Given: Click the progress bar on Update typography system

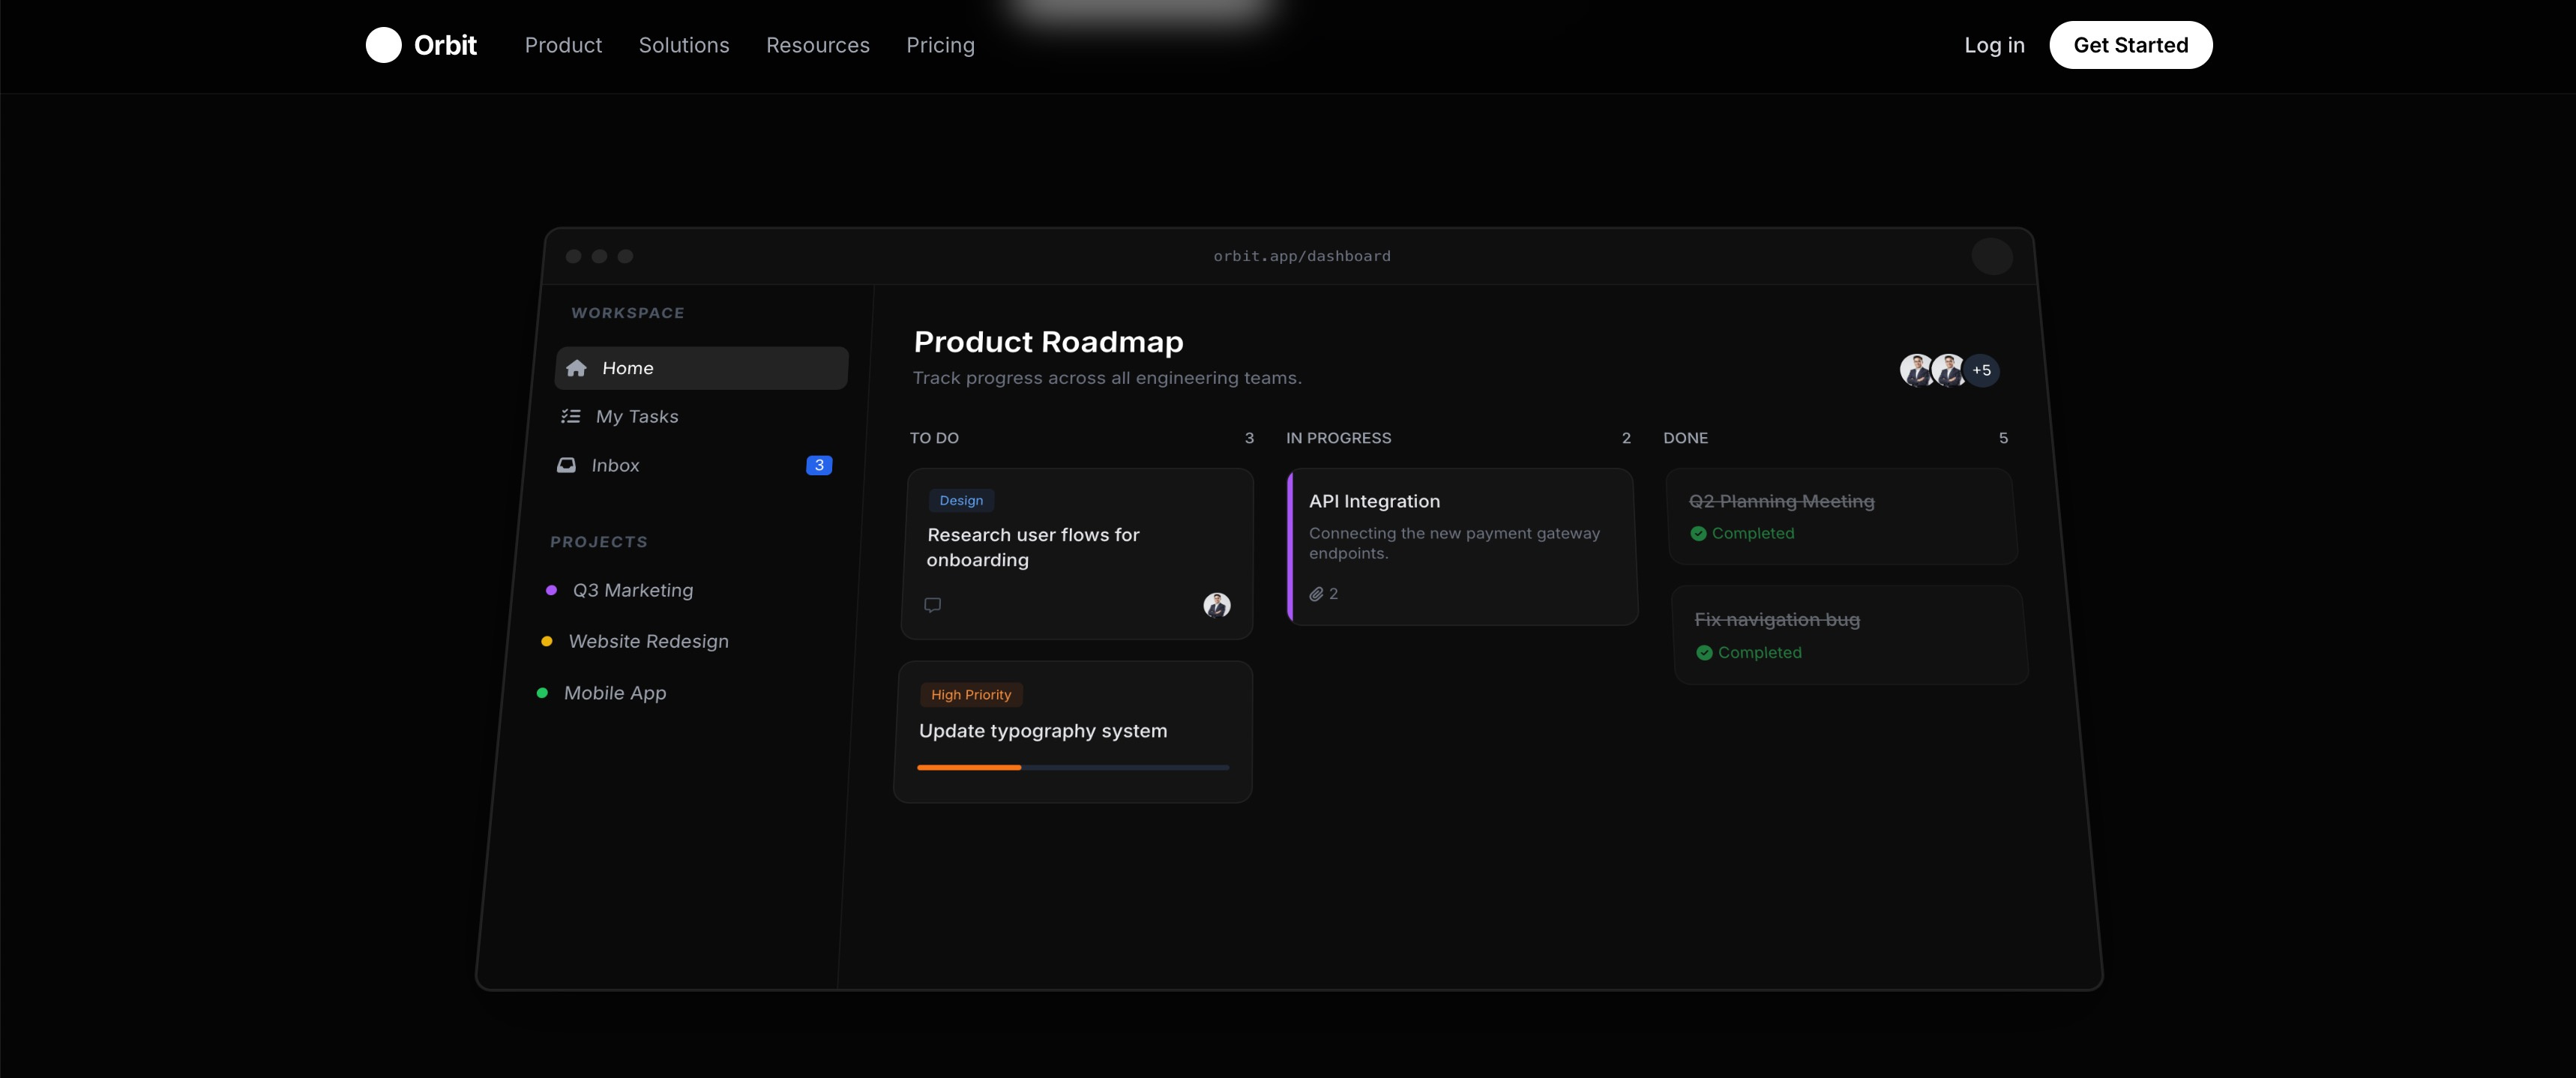Looking at the screenshot, I should pos(1073,767).
